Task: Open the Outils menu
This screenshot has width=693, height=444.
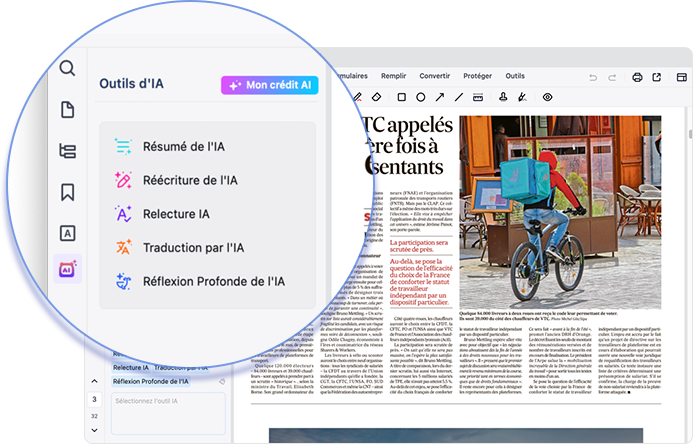Action: click(515, 76)
